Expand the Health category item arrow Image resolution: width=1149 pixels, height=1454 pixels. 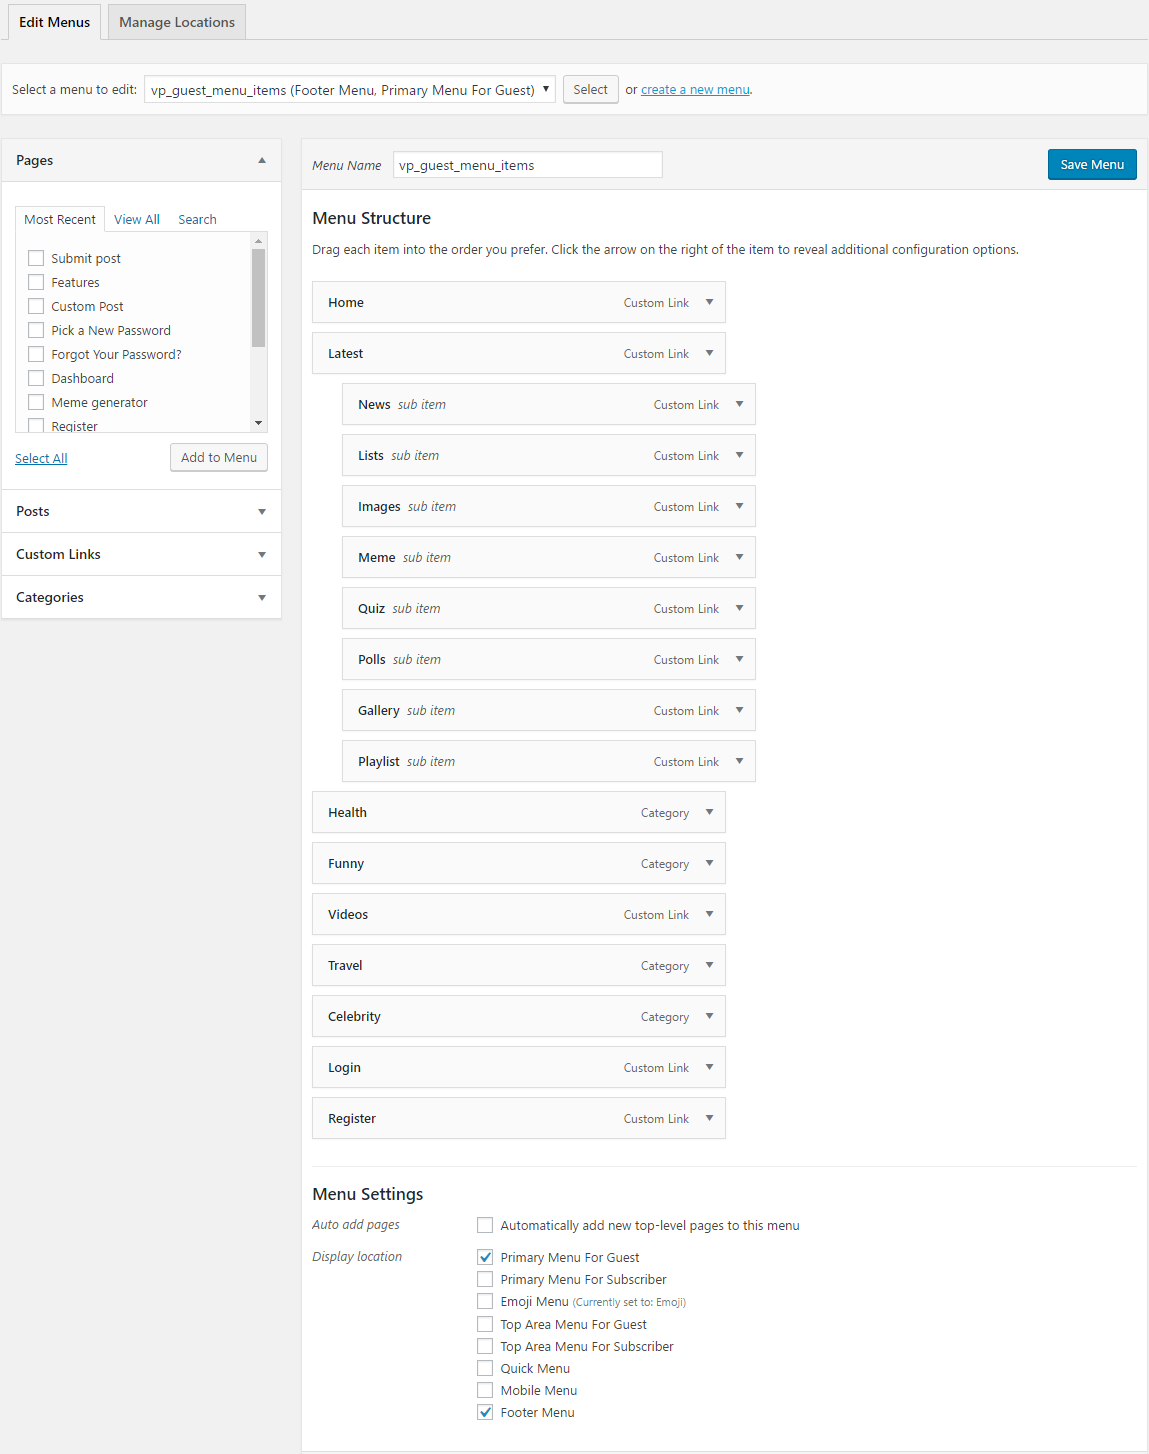click(x=709, y=812)
